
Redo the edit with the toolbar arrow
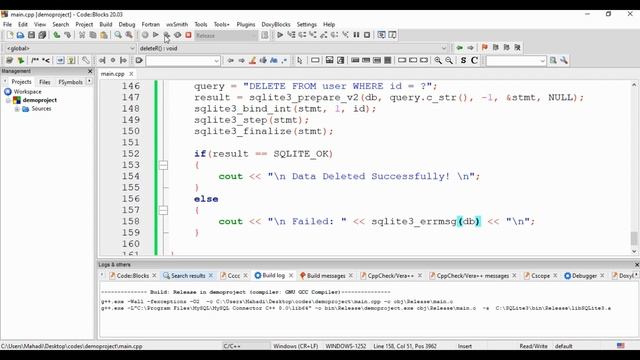[67, 35]
